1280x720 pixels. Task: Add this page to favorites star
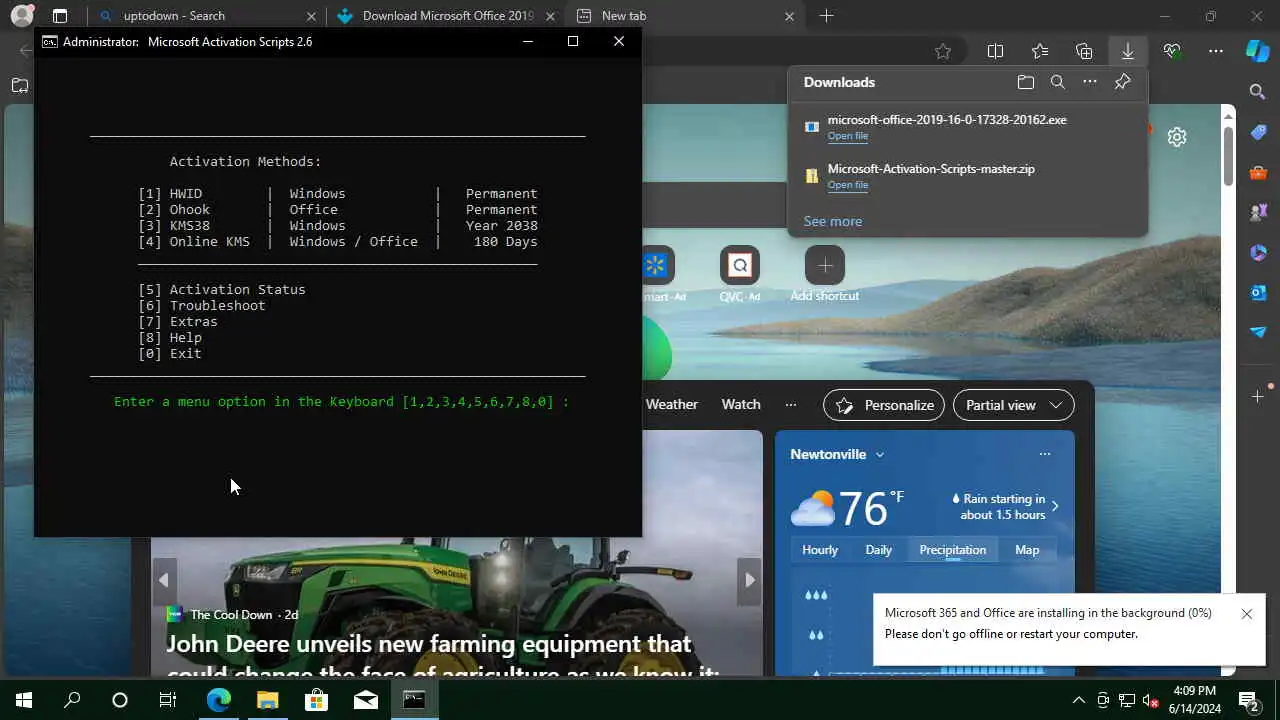click(942, 51)
